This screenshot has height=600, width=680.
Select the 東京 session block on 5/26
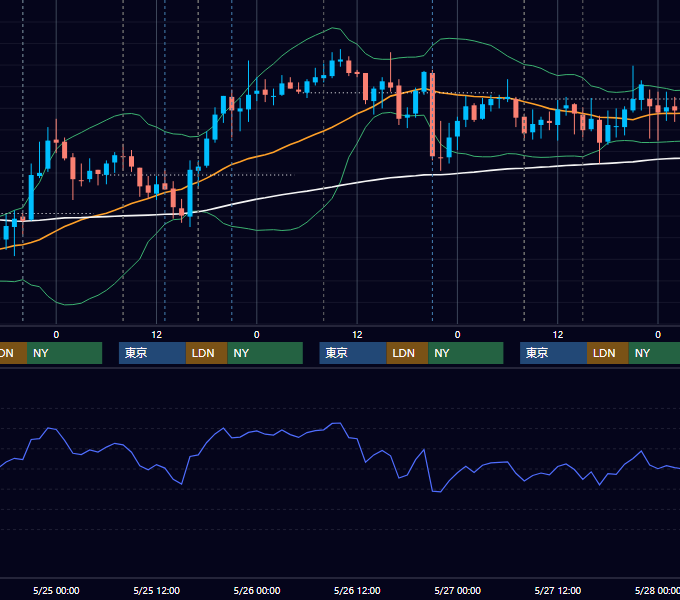pyautogui.click(x=353, y=353)
